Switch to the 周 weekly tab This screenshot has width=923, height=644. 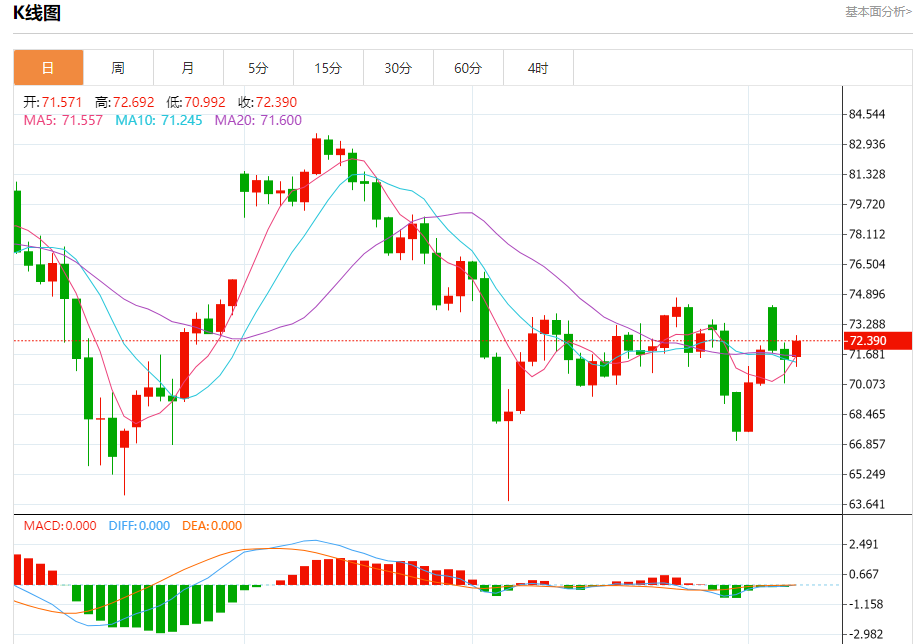118,68
